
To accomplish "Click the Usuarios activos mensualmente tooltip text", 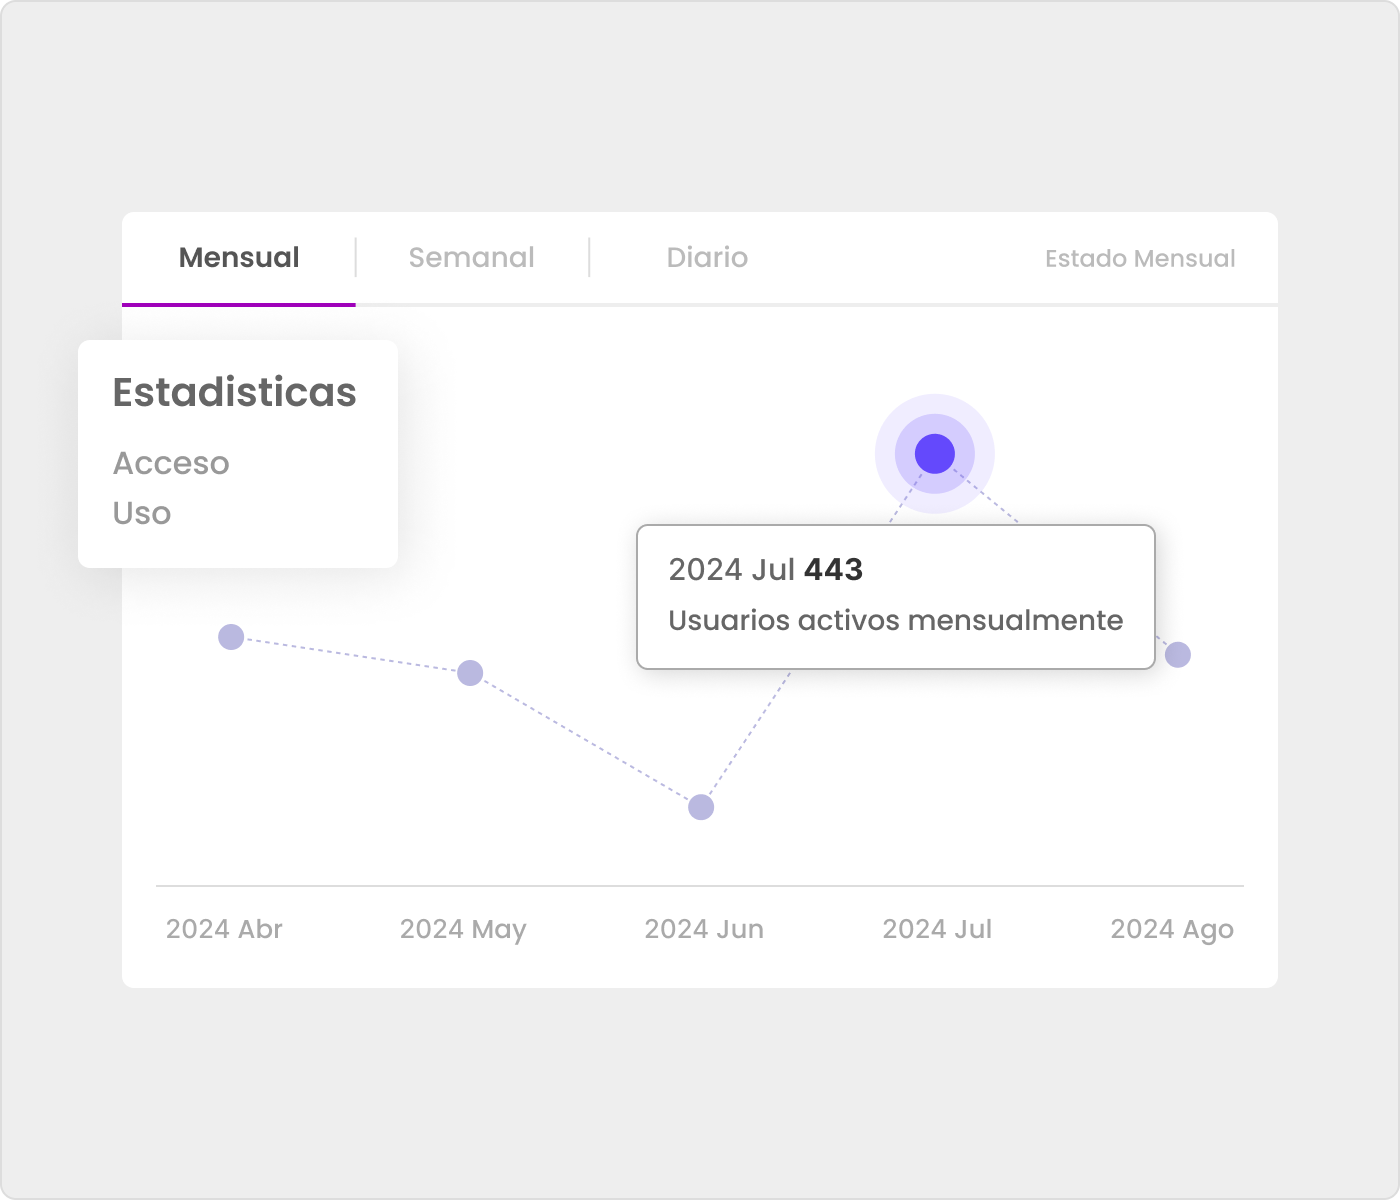I will pos(895,620).
